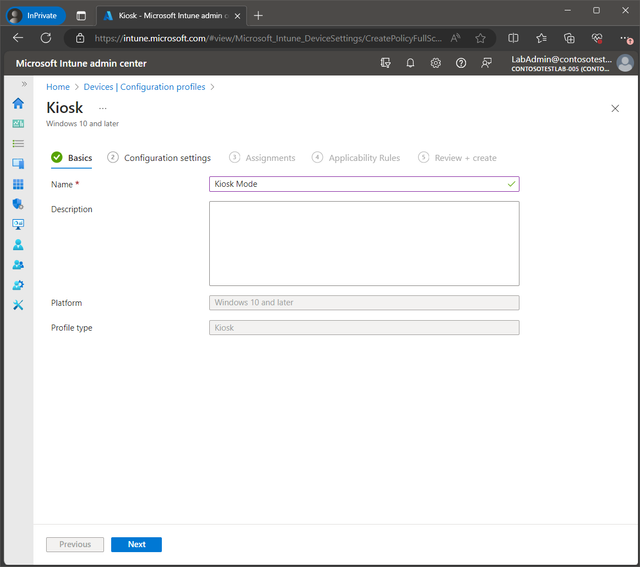Image resolution: width=640 pixels, height=567 pixels.
Task: Open the Collections icon
Action: 569,38
